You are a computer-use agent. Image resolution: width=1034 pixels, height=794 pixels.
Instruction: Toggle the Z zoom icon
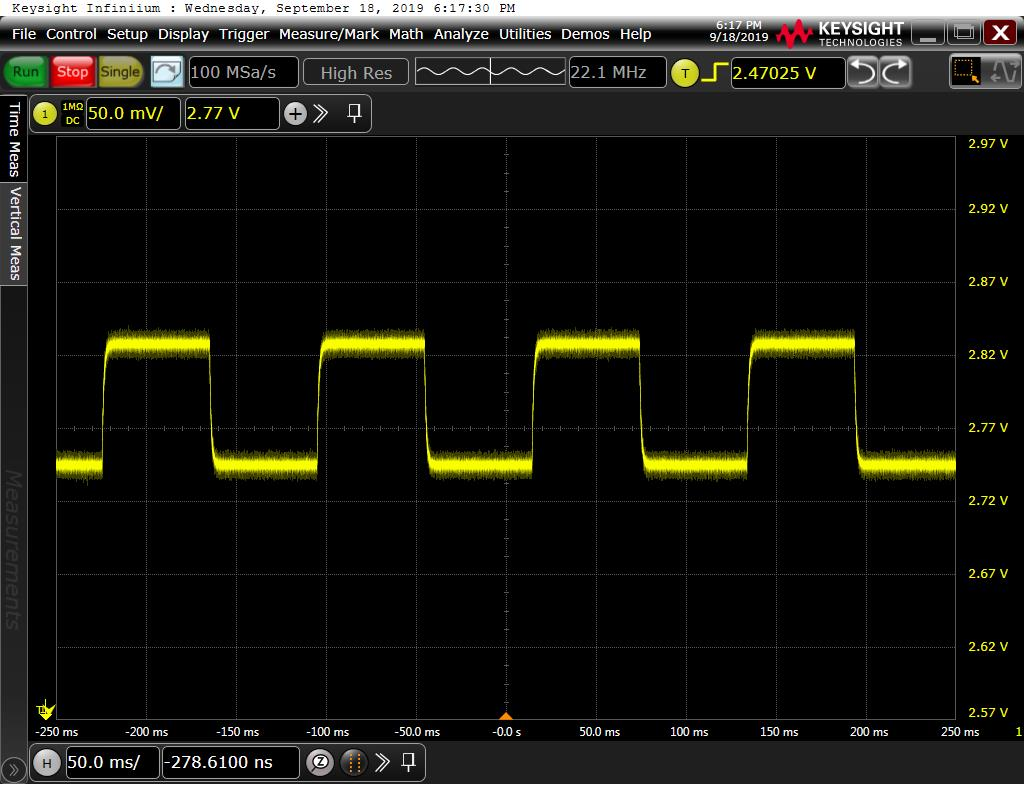click(320, 763)
